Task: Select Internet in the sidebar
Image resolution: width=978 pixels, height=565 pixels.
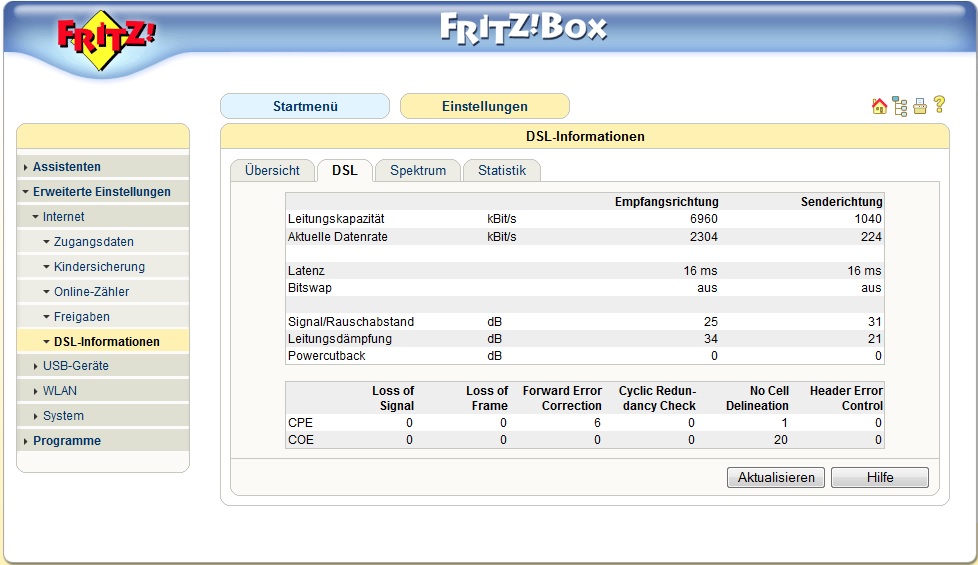Action: click(x=64, y=216)
